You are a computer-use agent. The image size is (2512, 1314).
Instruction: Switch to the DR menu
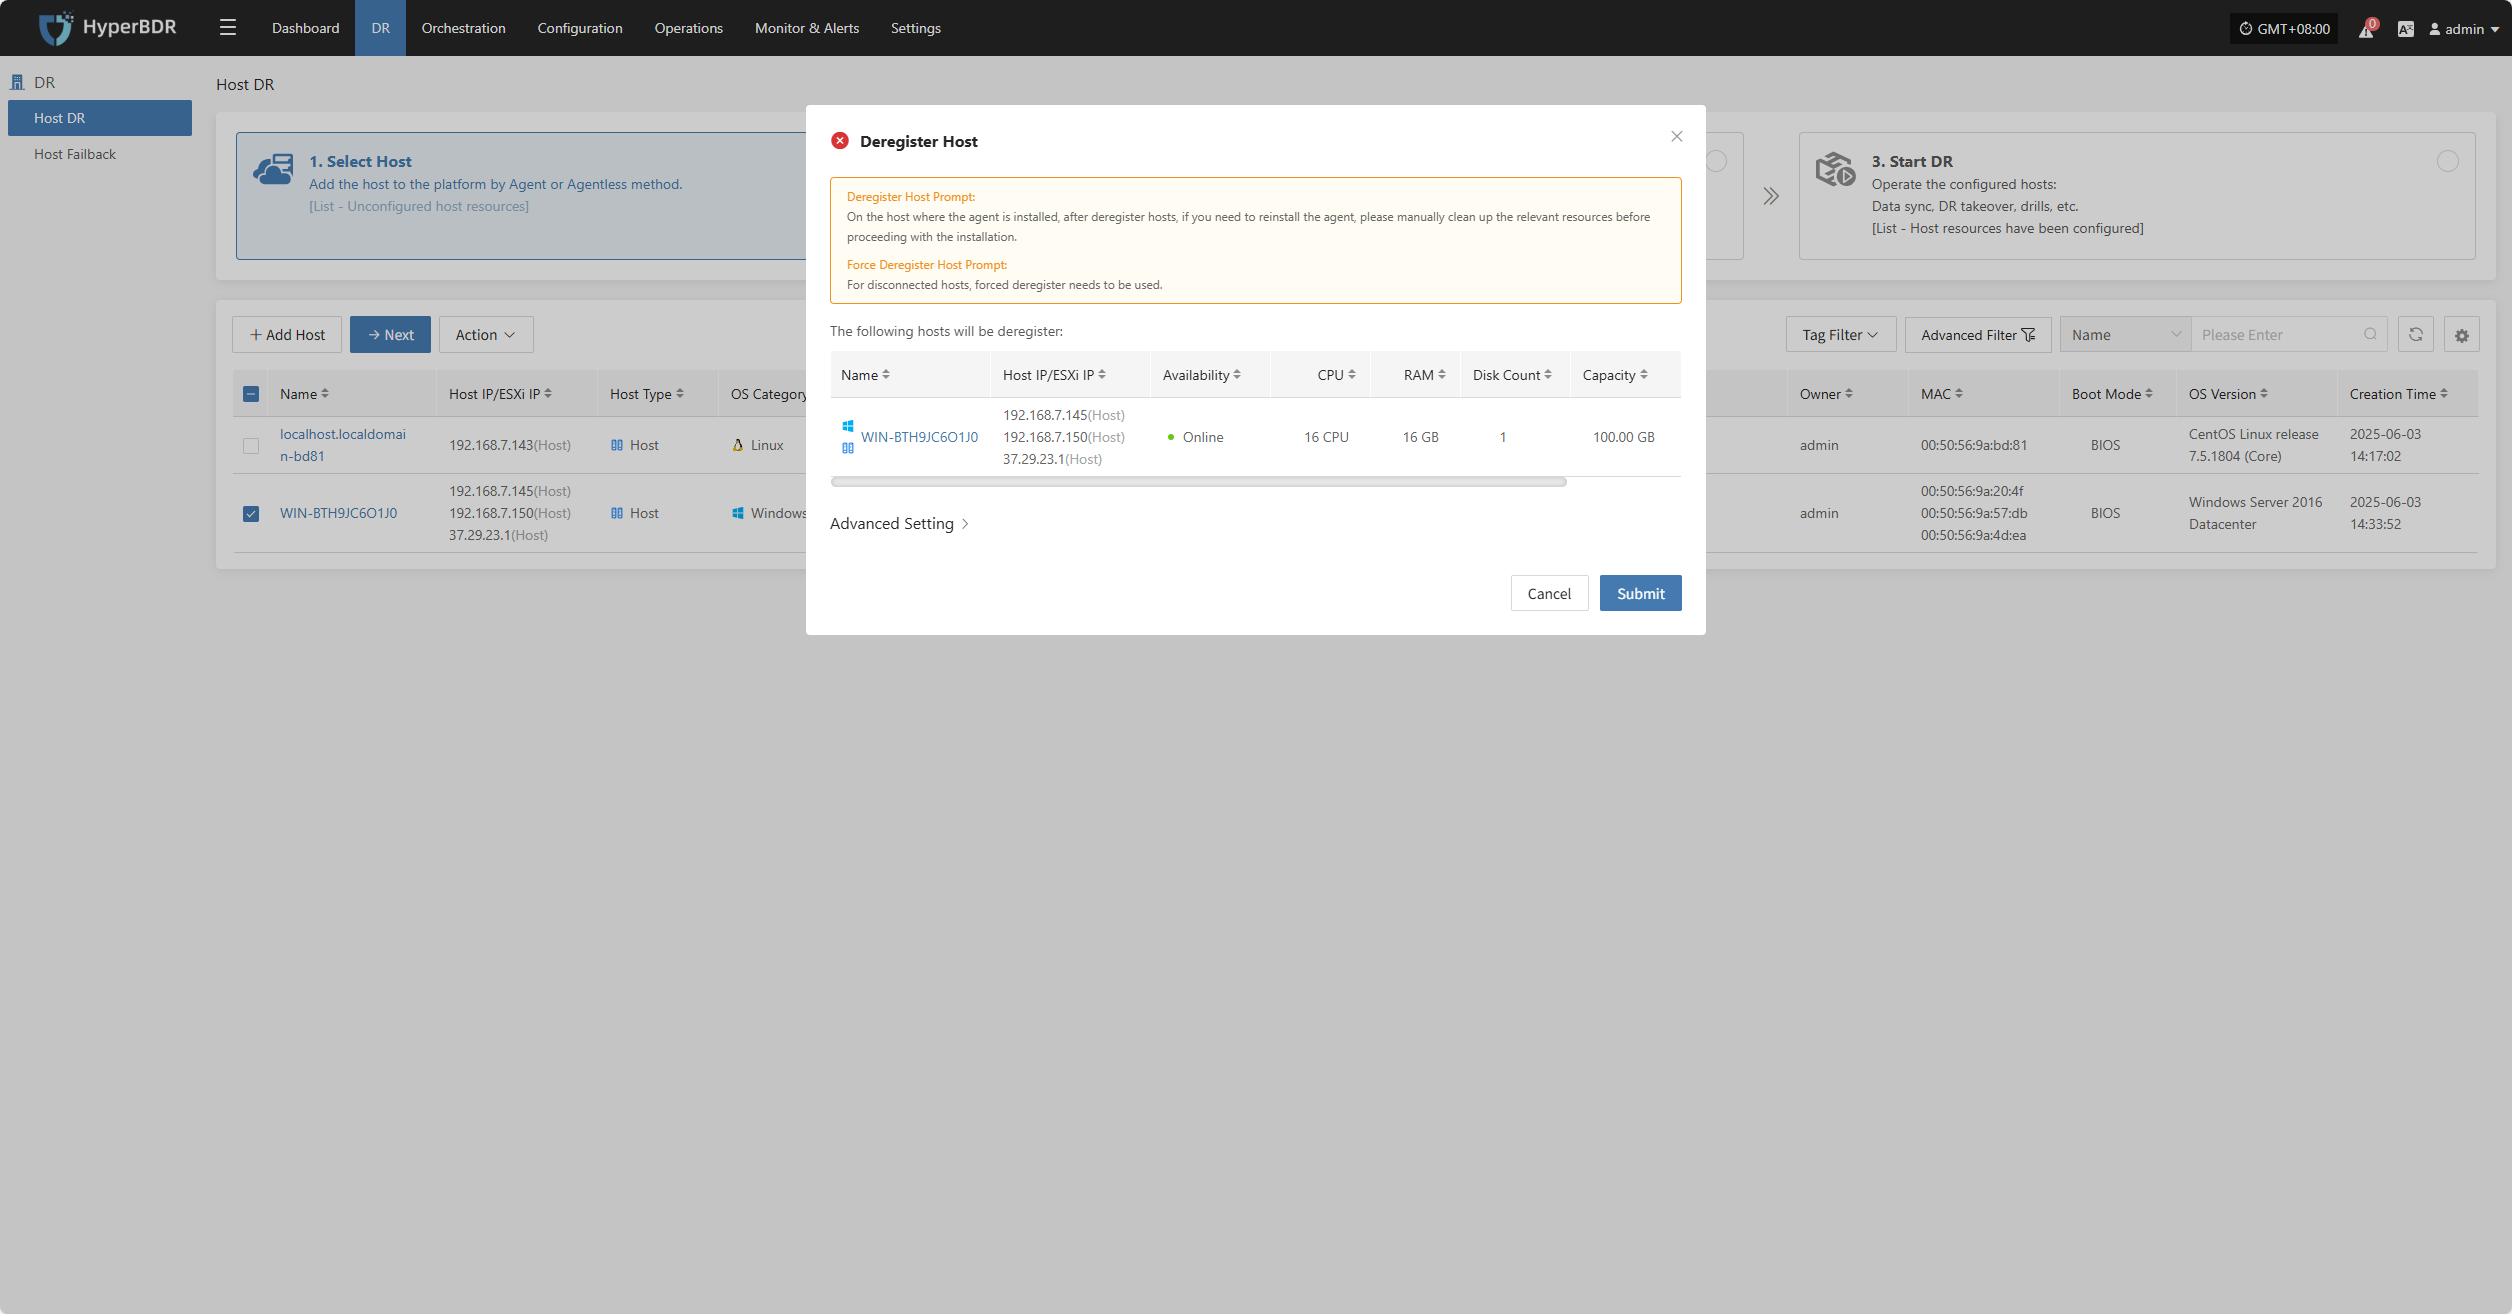click(x=380, y=28)
